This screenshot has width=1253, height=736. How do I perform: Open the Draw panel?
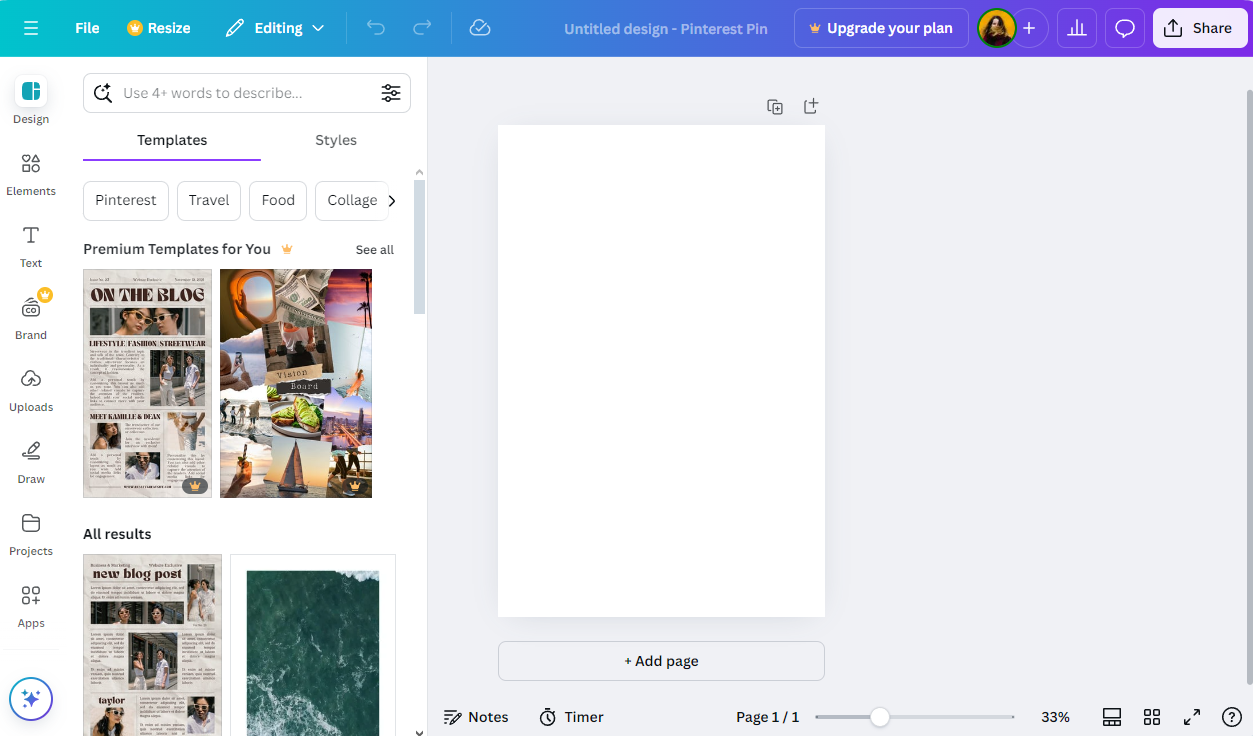pyautogui.click(x=31, y=461)
